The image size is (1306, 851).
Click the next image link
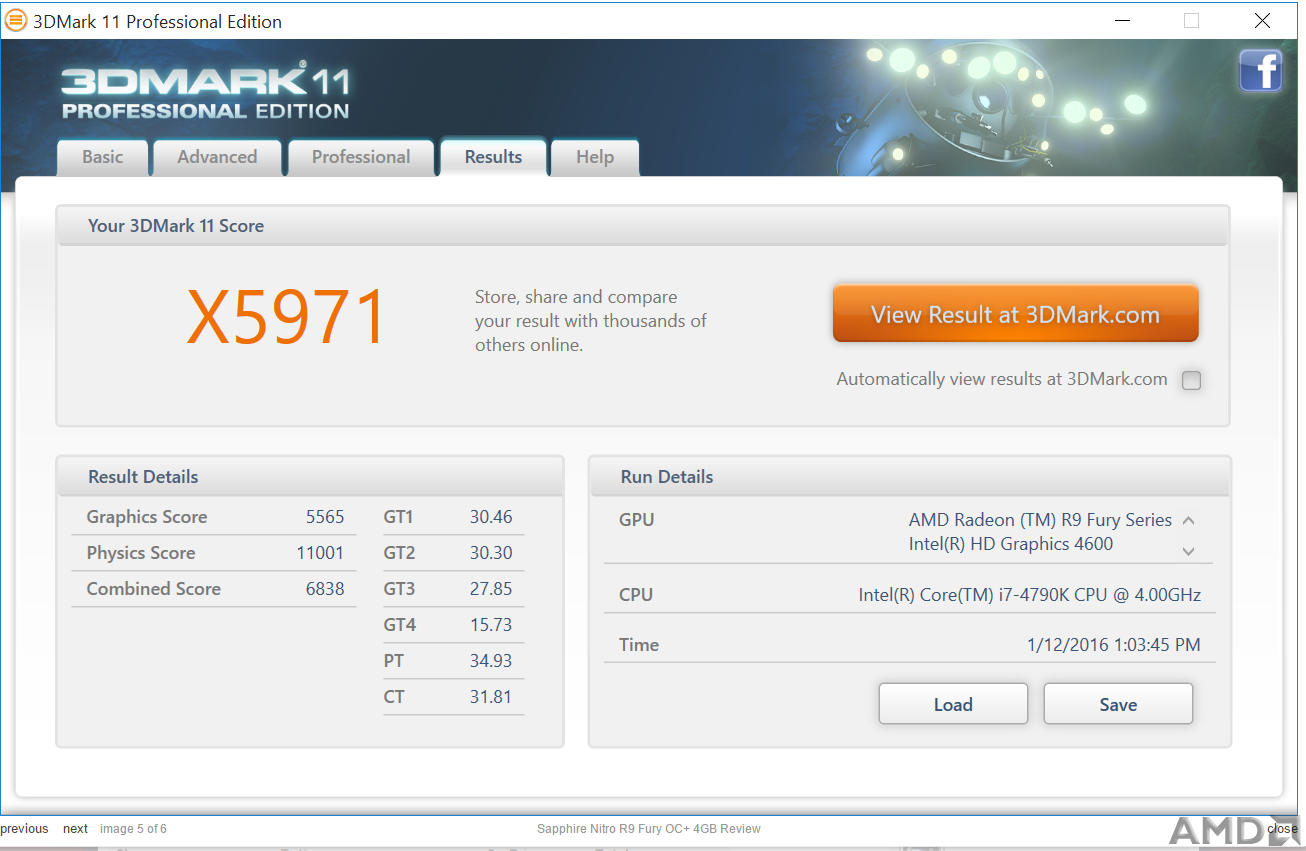pyautogui.click(x=75, y=829)
